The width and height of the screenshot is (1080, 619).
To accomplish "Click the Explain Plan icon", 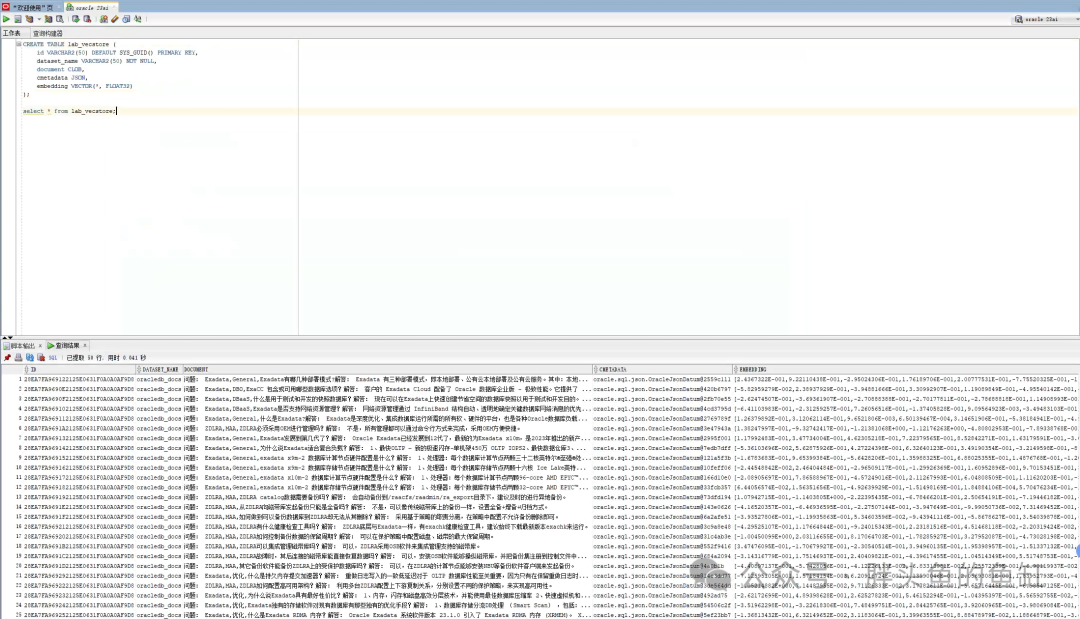I will (29, 19).
